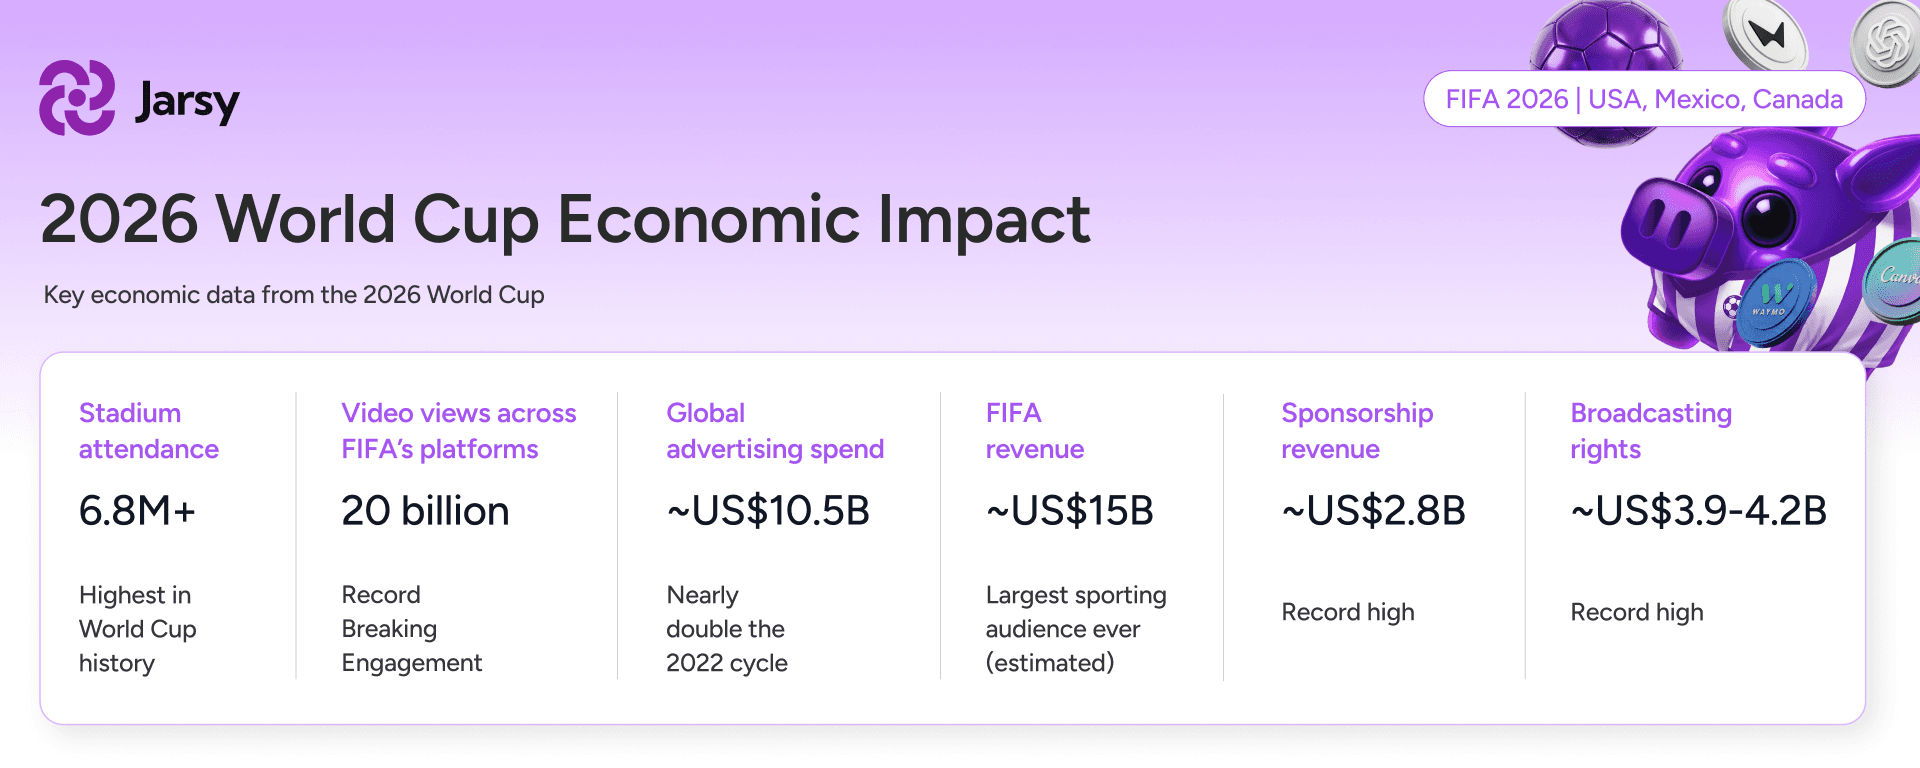Select the Video views across FIFA's platforms heading

coord(459,431)
